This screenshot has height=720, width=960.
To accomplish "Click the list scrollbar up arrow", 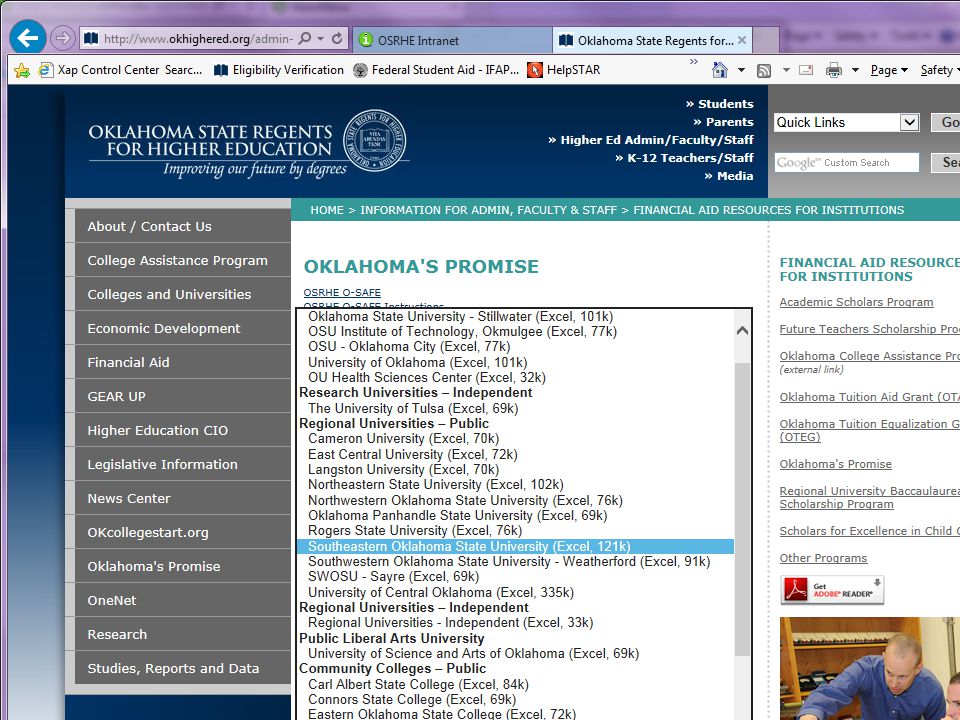I will 743,331.
